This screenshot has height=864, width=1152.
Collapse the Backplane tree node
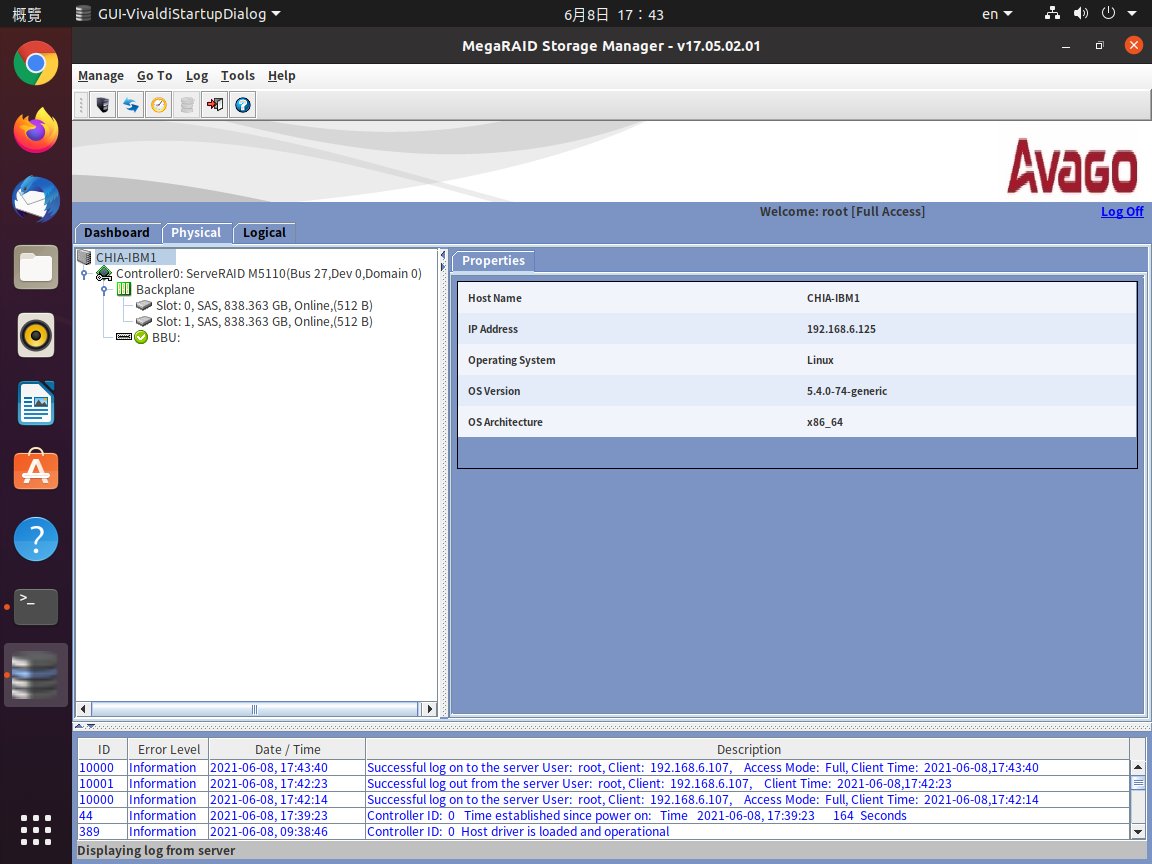(104, 290)
